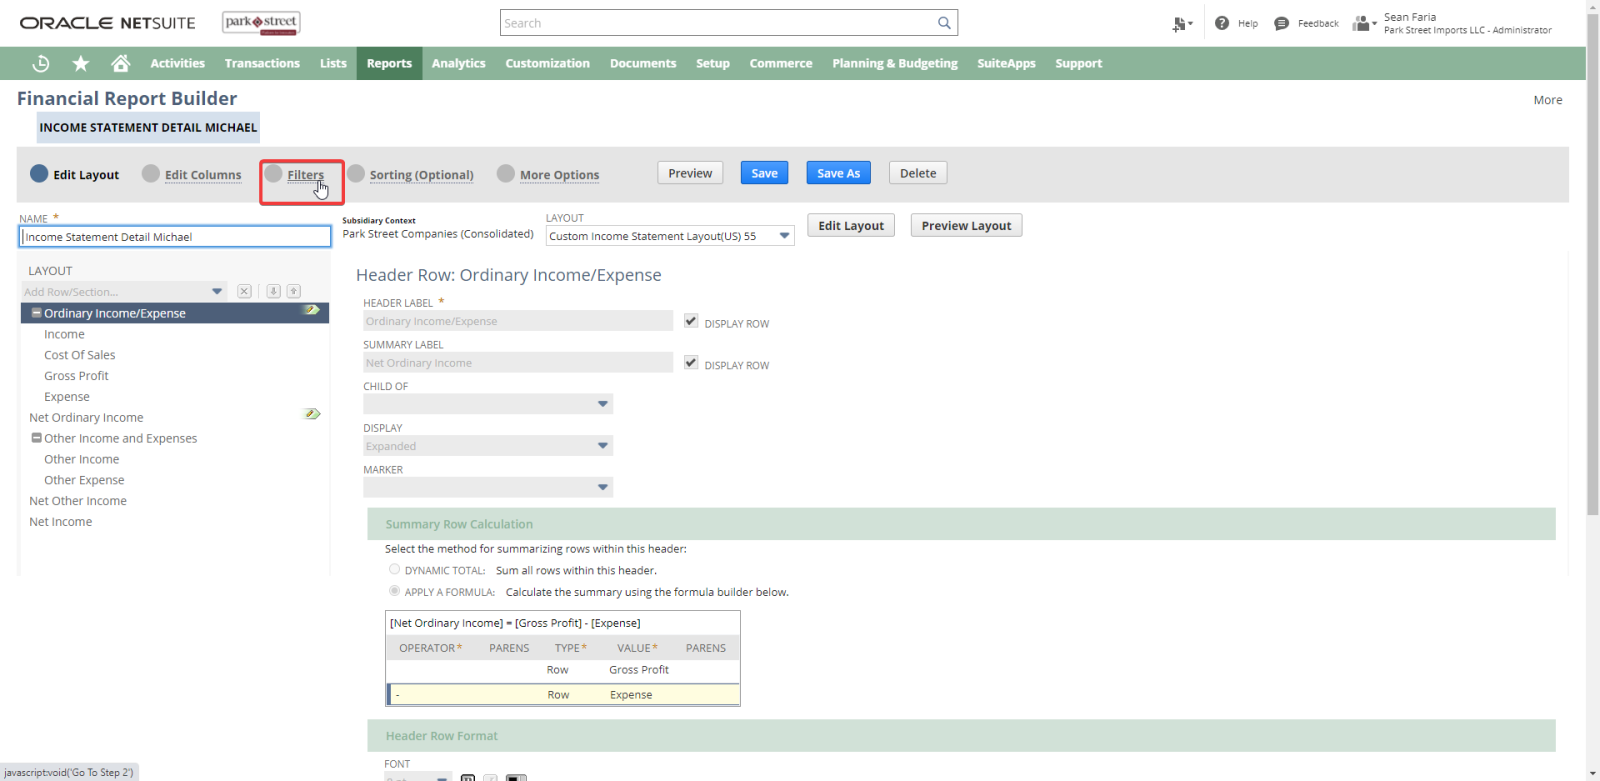Open the Reports menu
The width and height of the screenshot is (1600, 781).
(389, 63)
